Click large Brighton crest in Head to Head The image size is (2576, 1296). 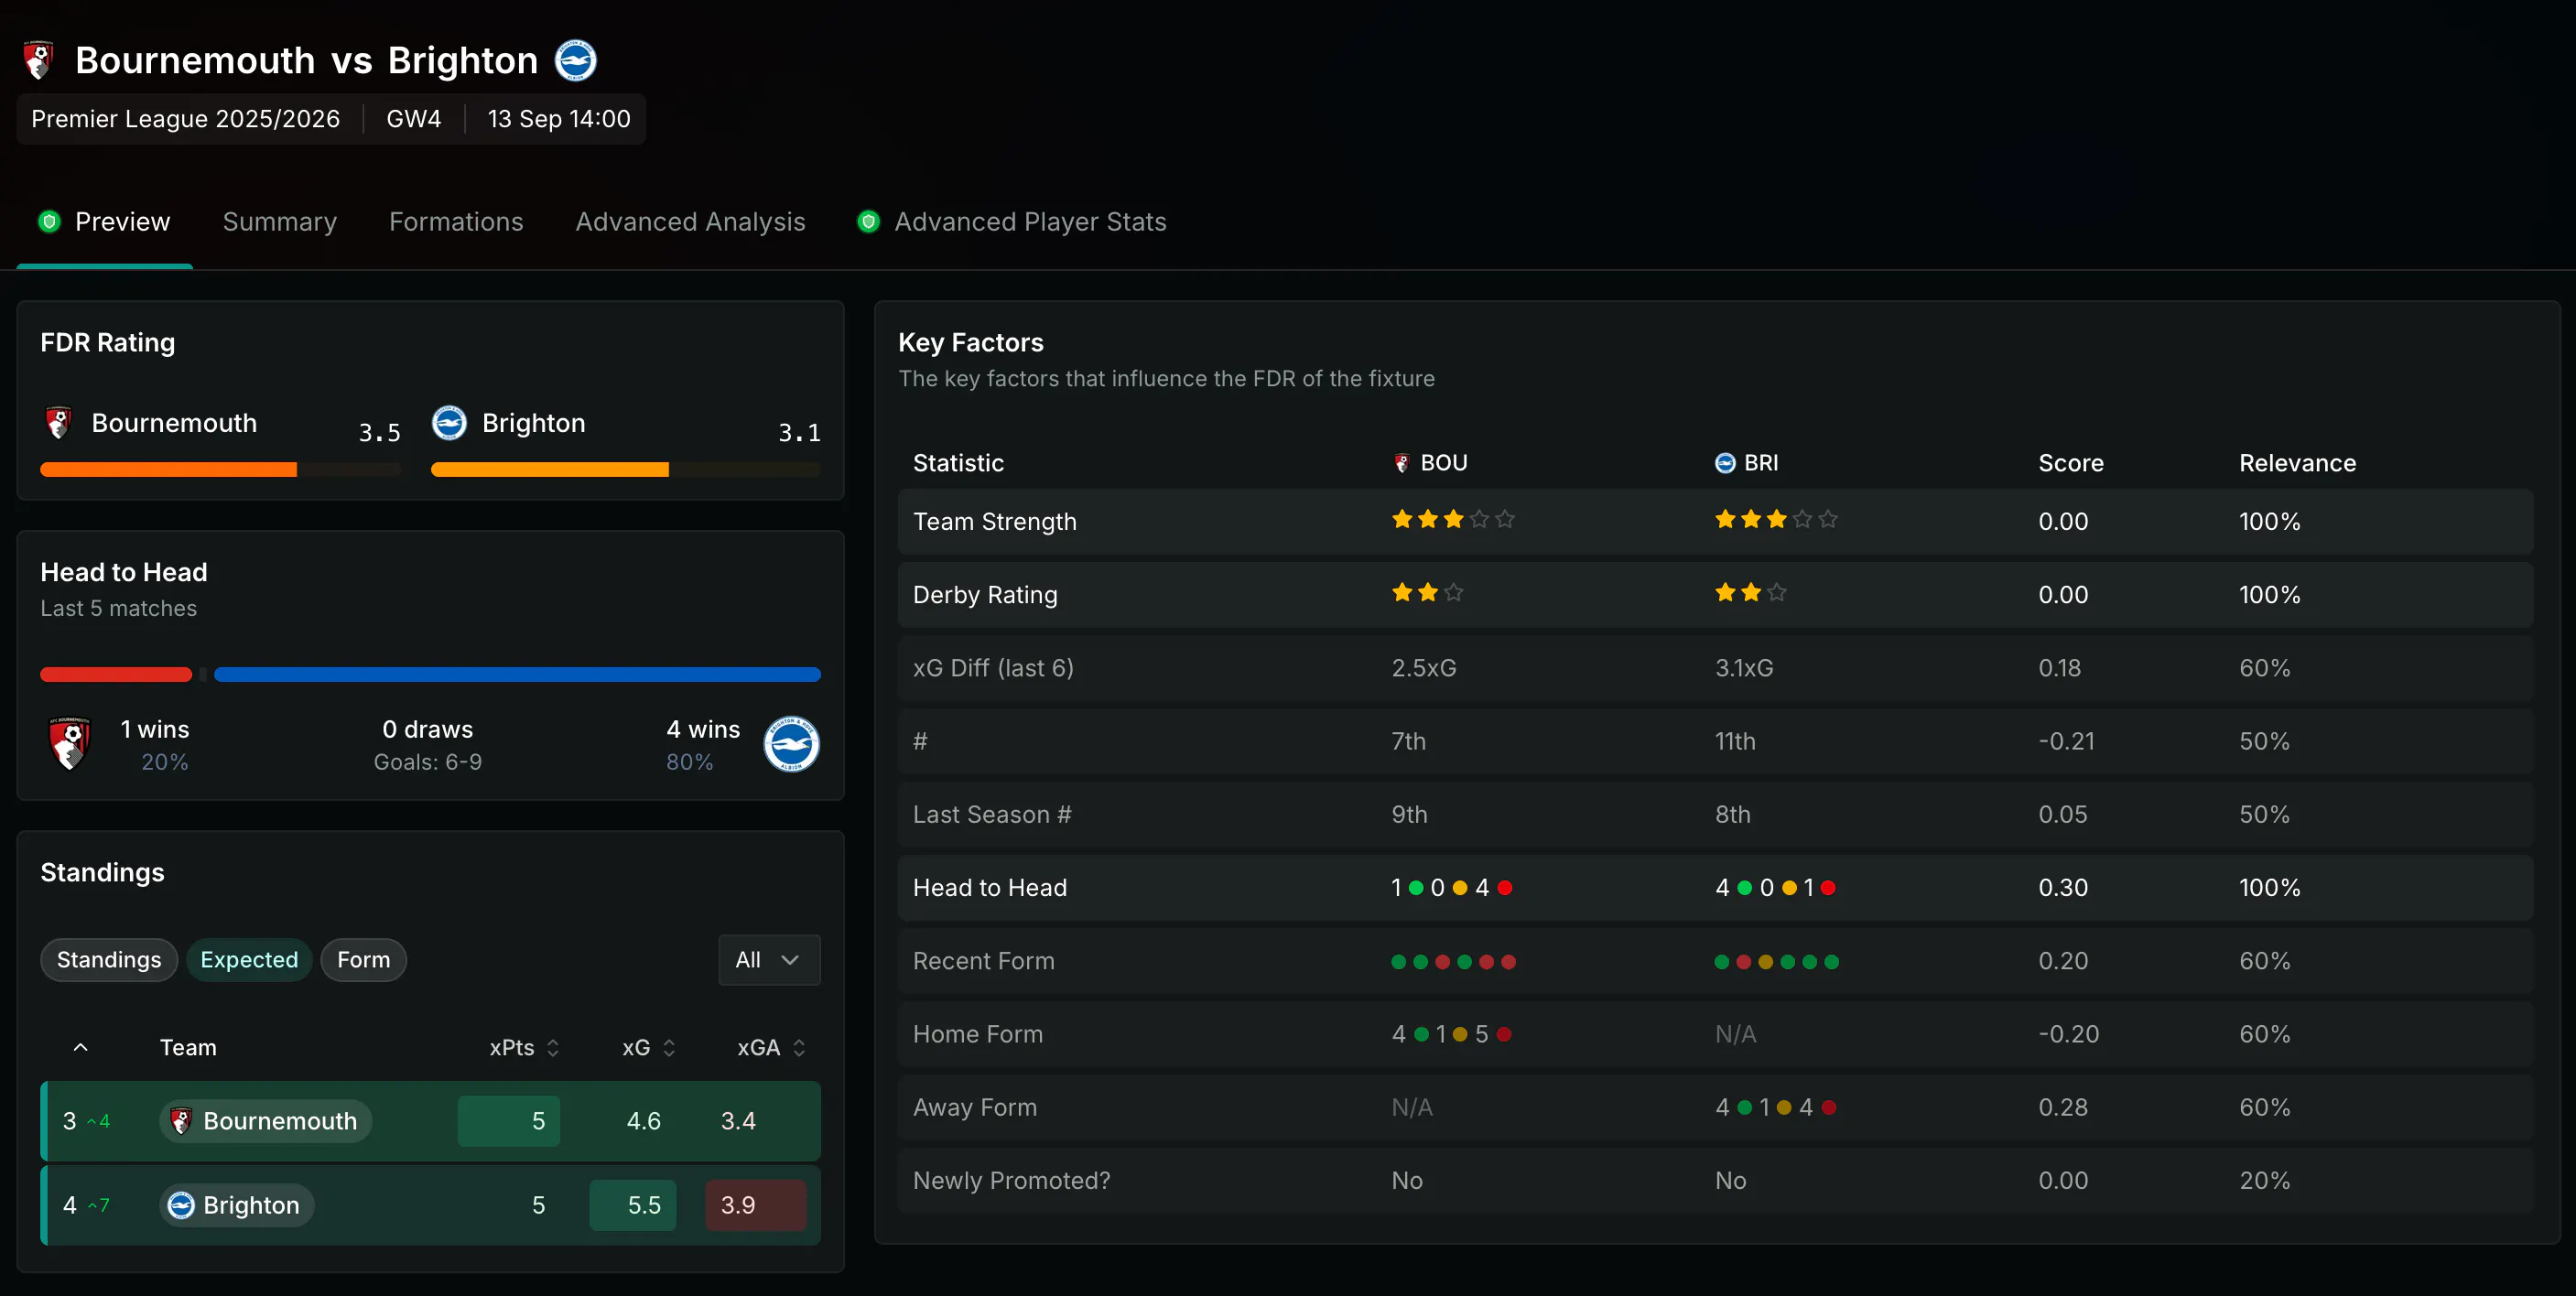coord(791,744)
